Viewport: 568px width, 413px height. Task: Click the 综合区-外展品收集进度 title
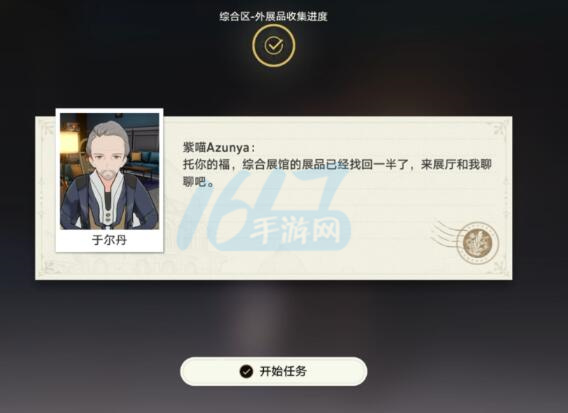pos(273,16)
